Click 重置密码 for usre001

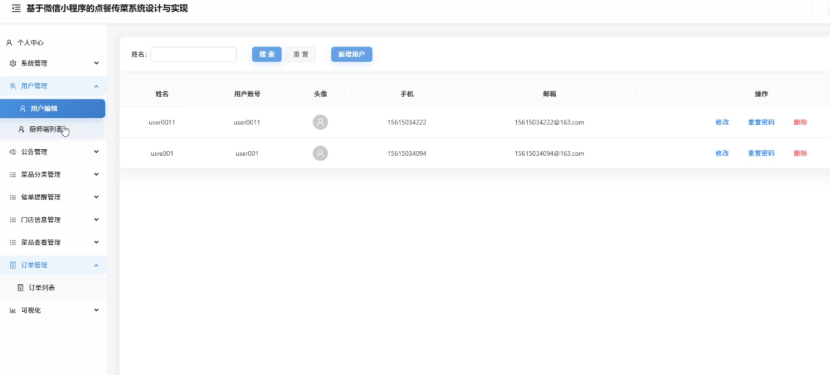pos(761,154)
